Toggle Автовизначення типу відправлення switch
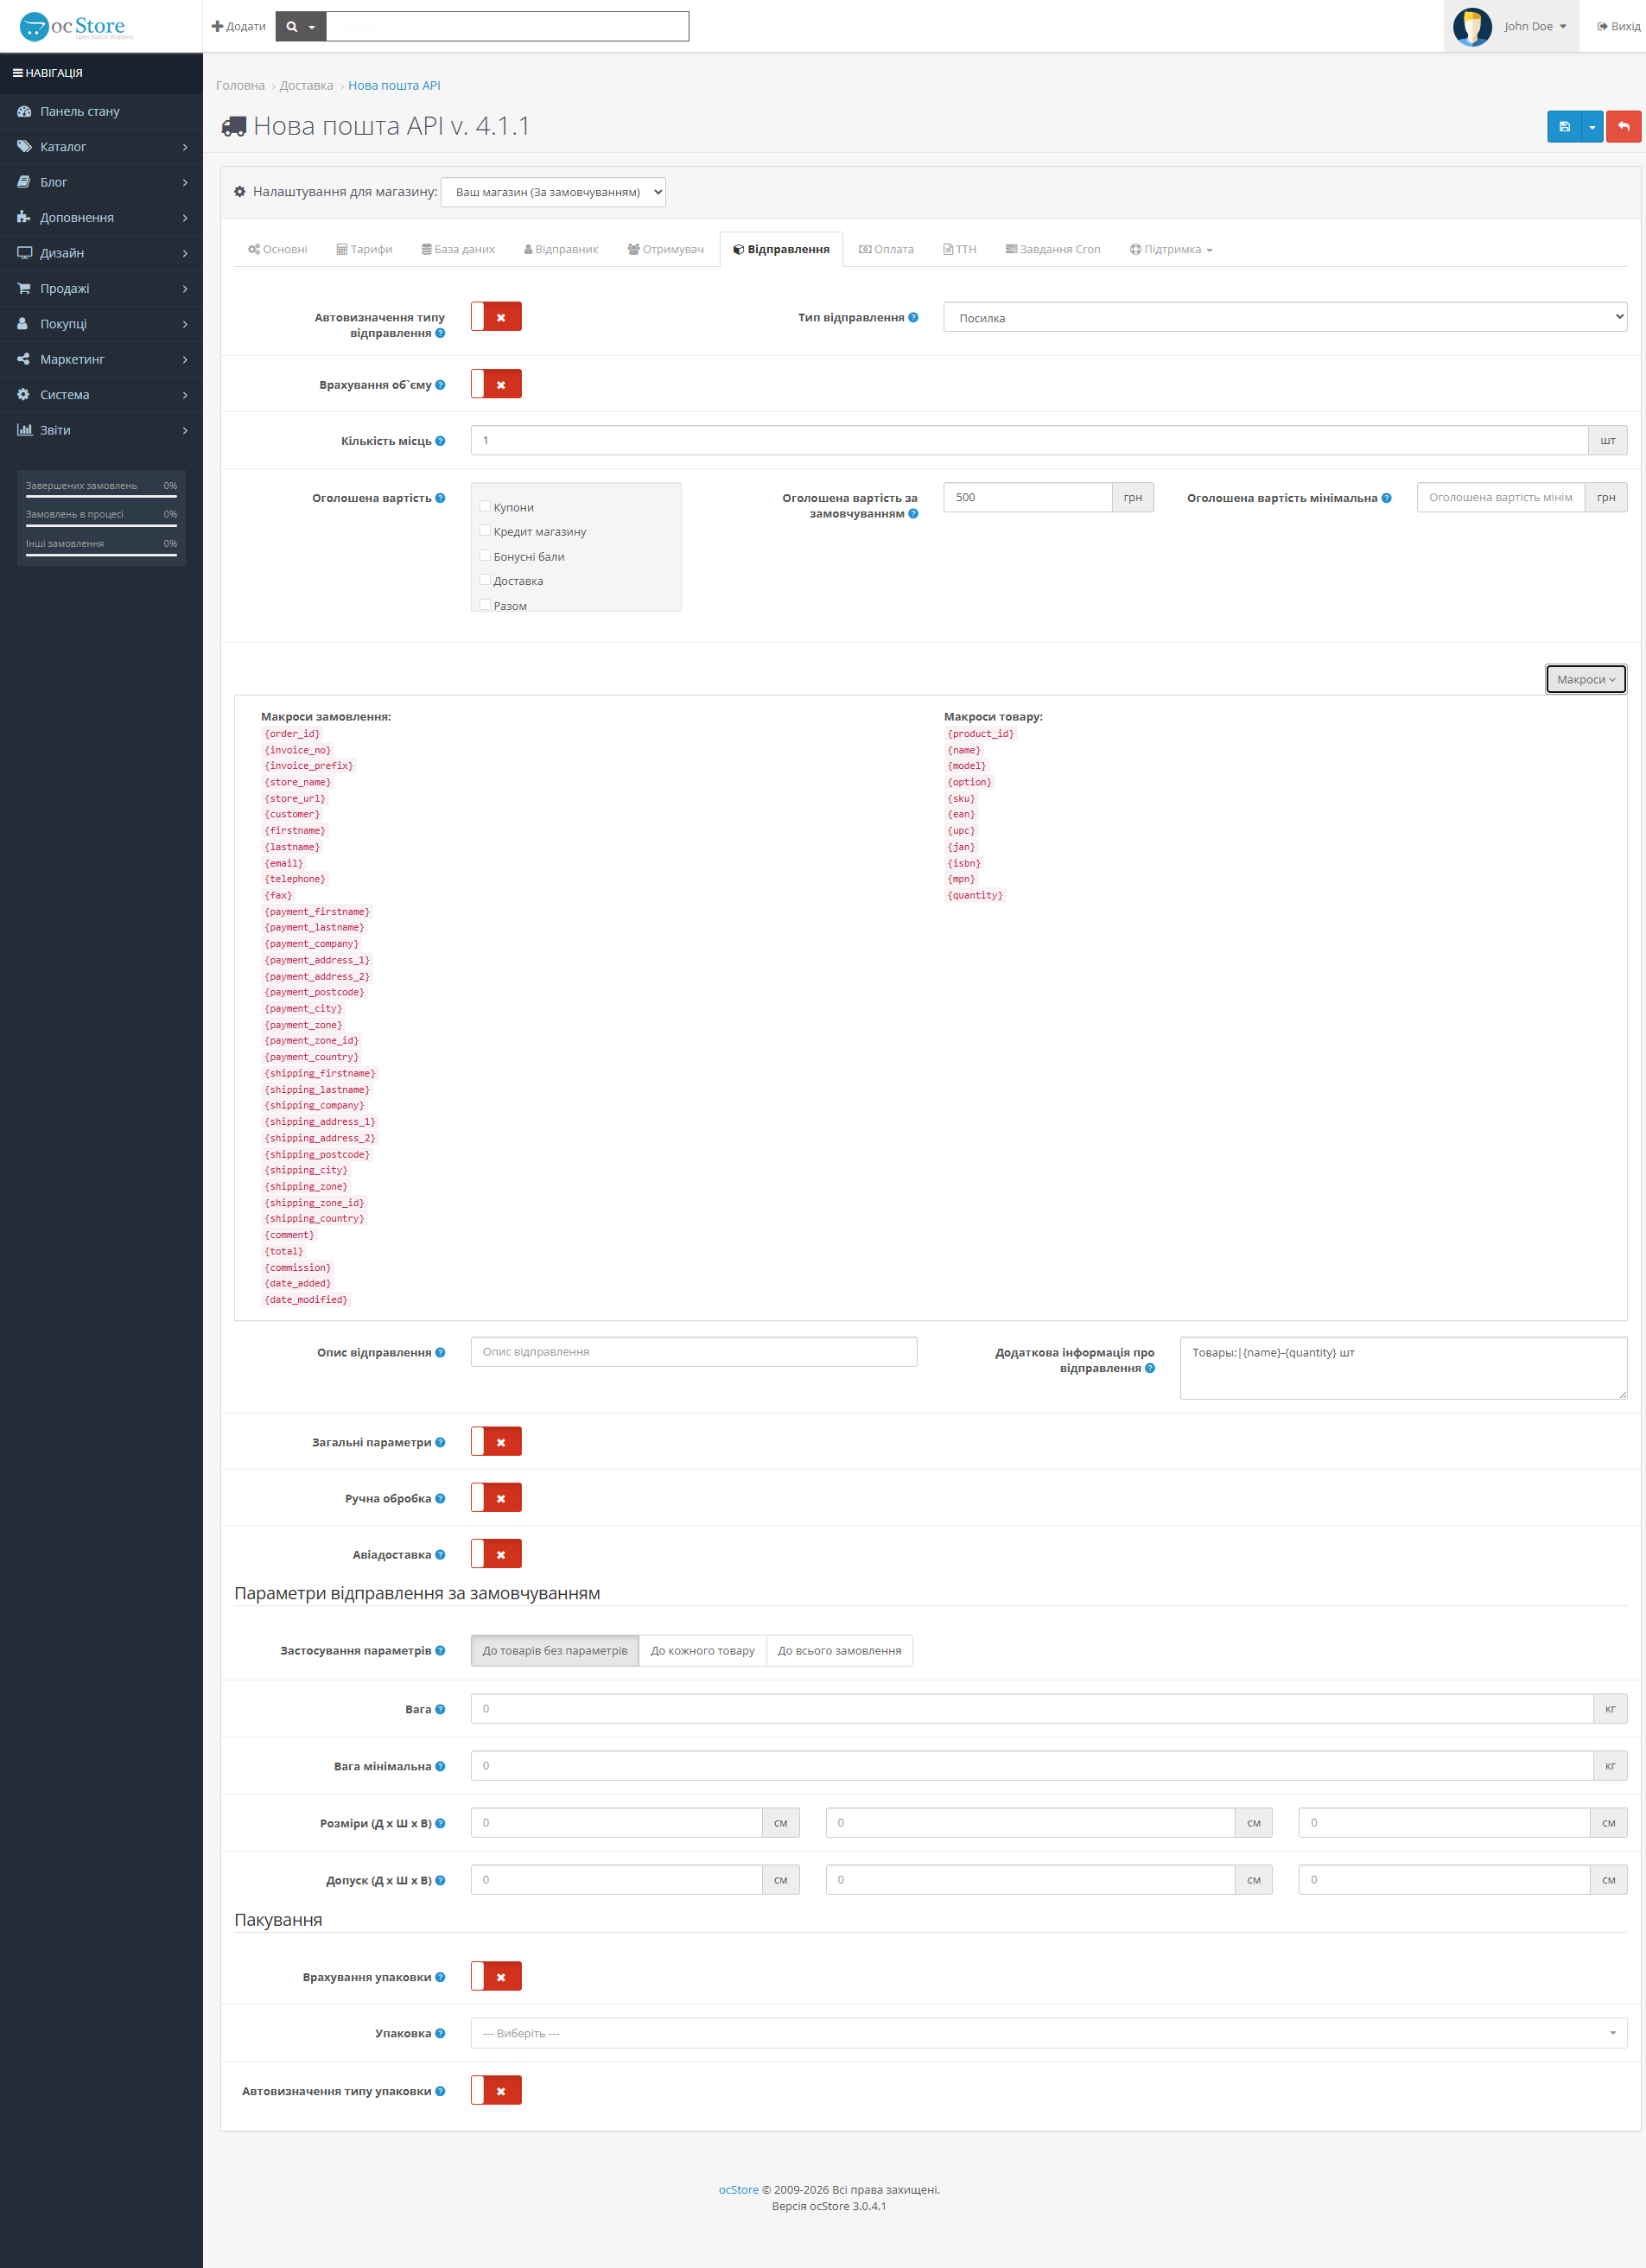The width and height of the screenshot is (1646, 2268). [x=496, y=317]
